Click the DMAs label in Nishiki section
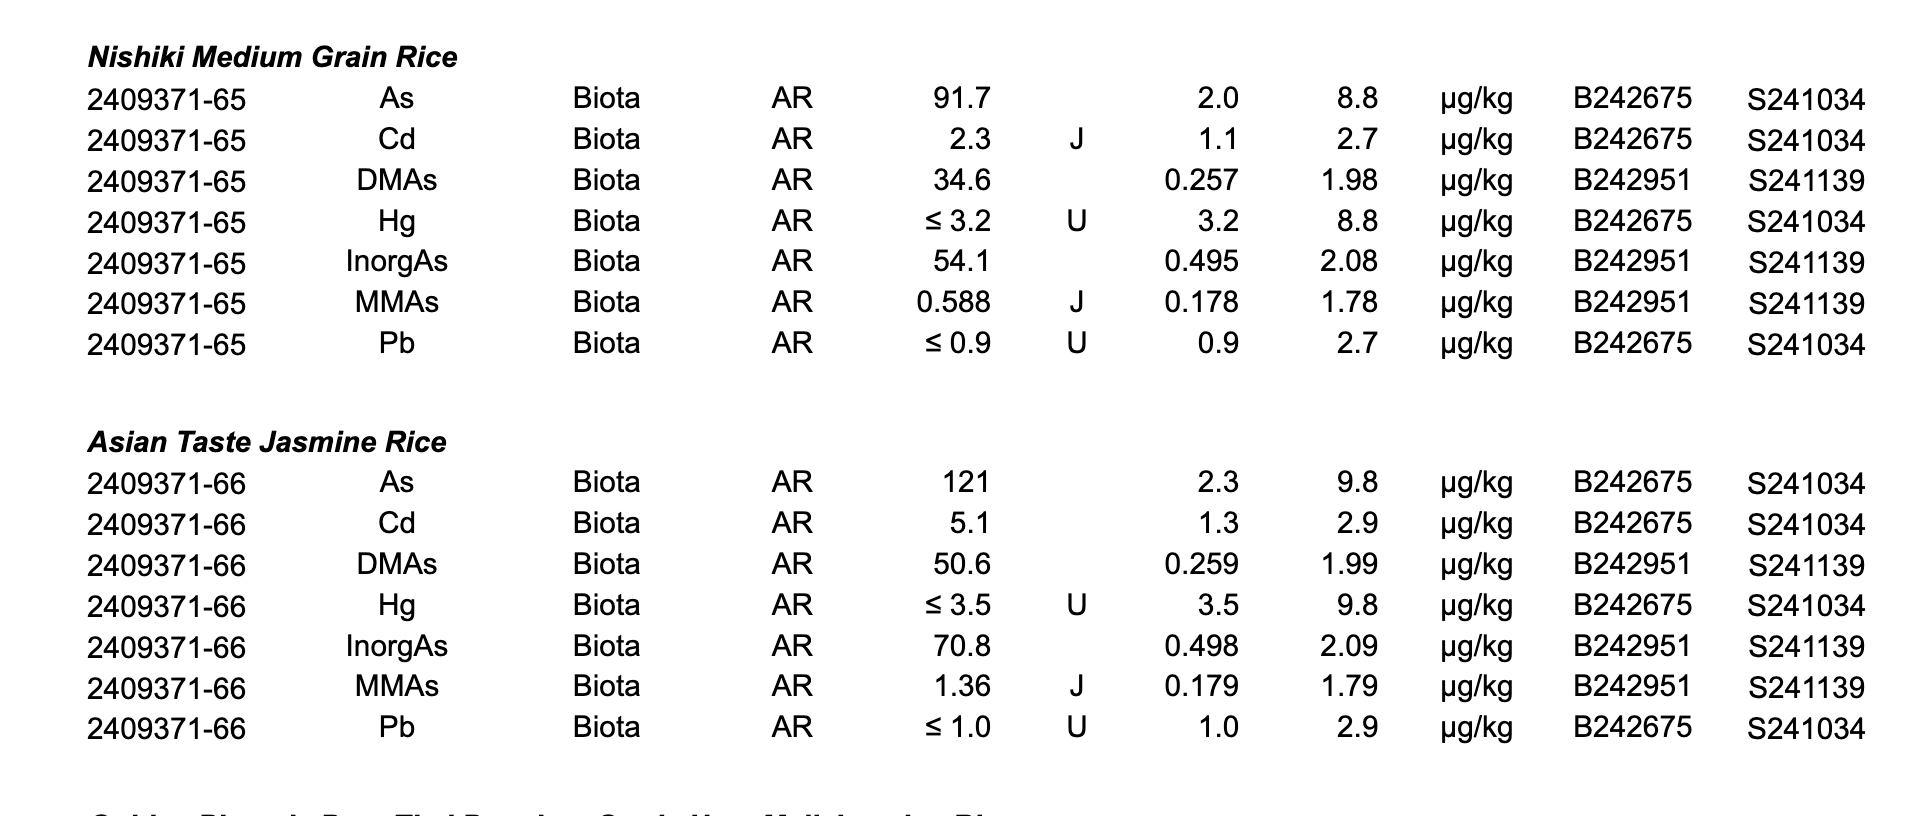The image size is (1930, 816). coord(396,180)
